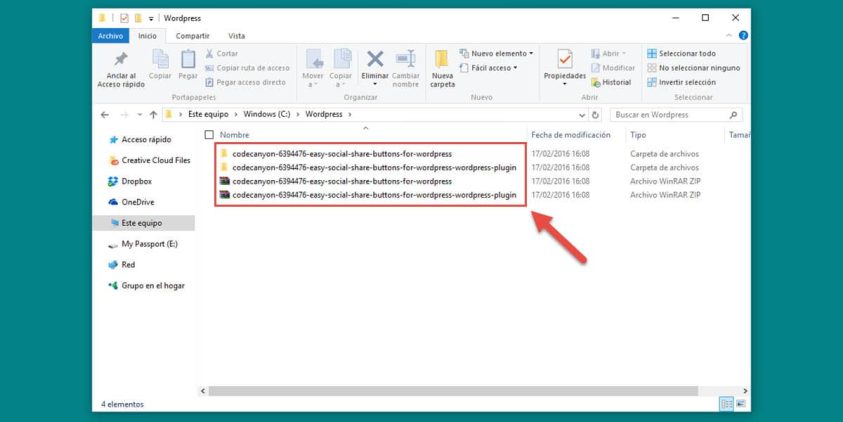843x422 pixels.
Task: Switch to details view icon
Action: [x=726, y=404]
